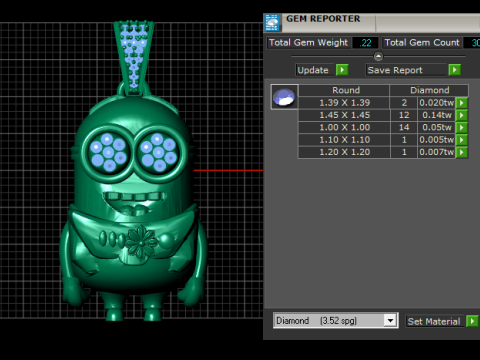Select the 1.00 X 1.00 size cell
This screenshot has height=360, width=480.
click(x=345, y=127)
